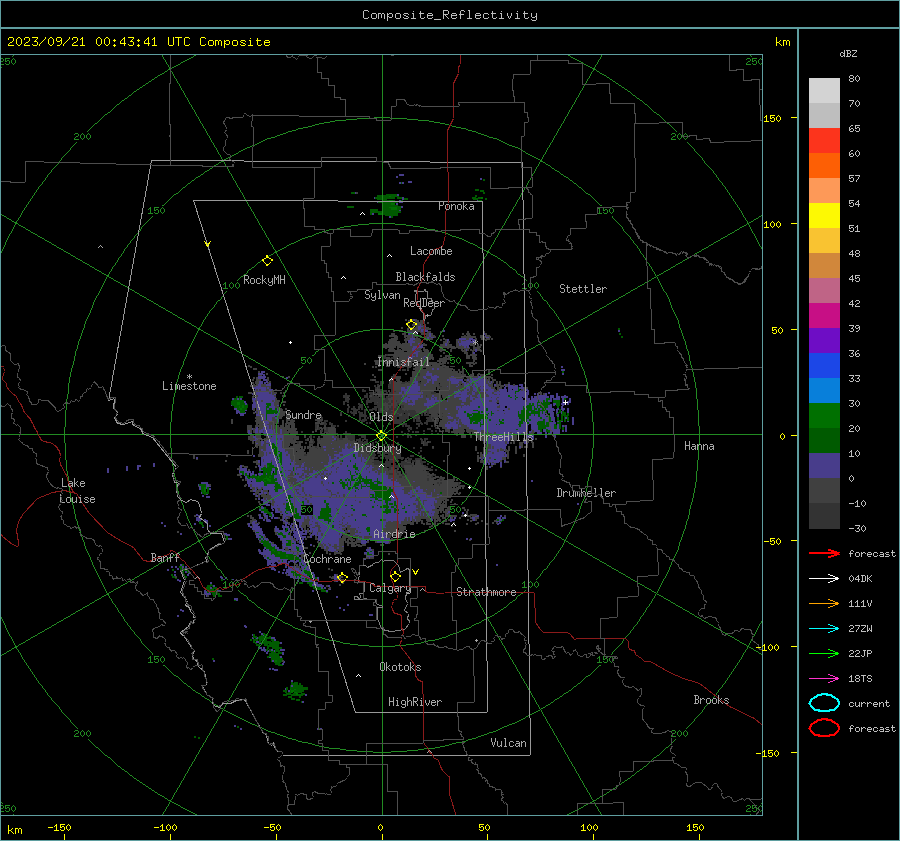Select the red 65 dBZ color swatch
Image resolution: width=900 pixels, height=841 pixels.
point(824,140)
